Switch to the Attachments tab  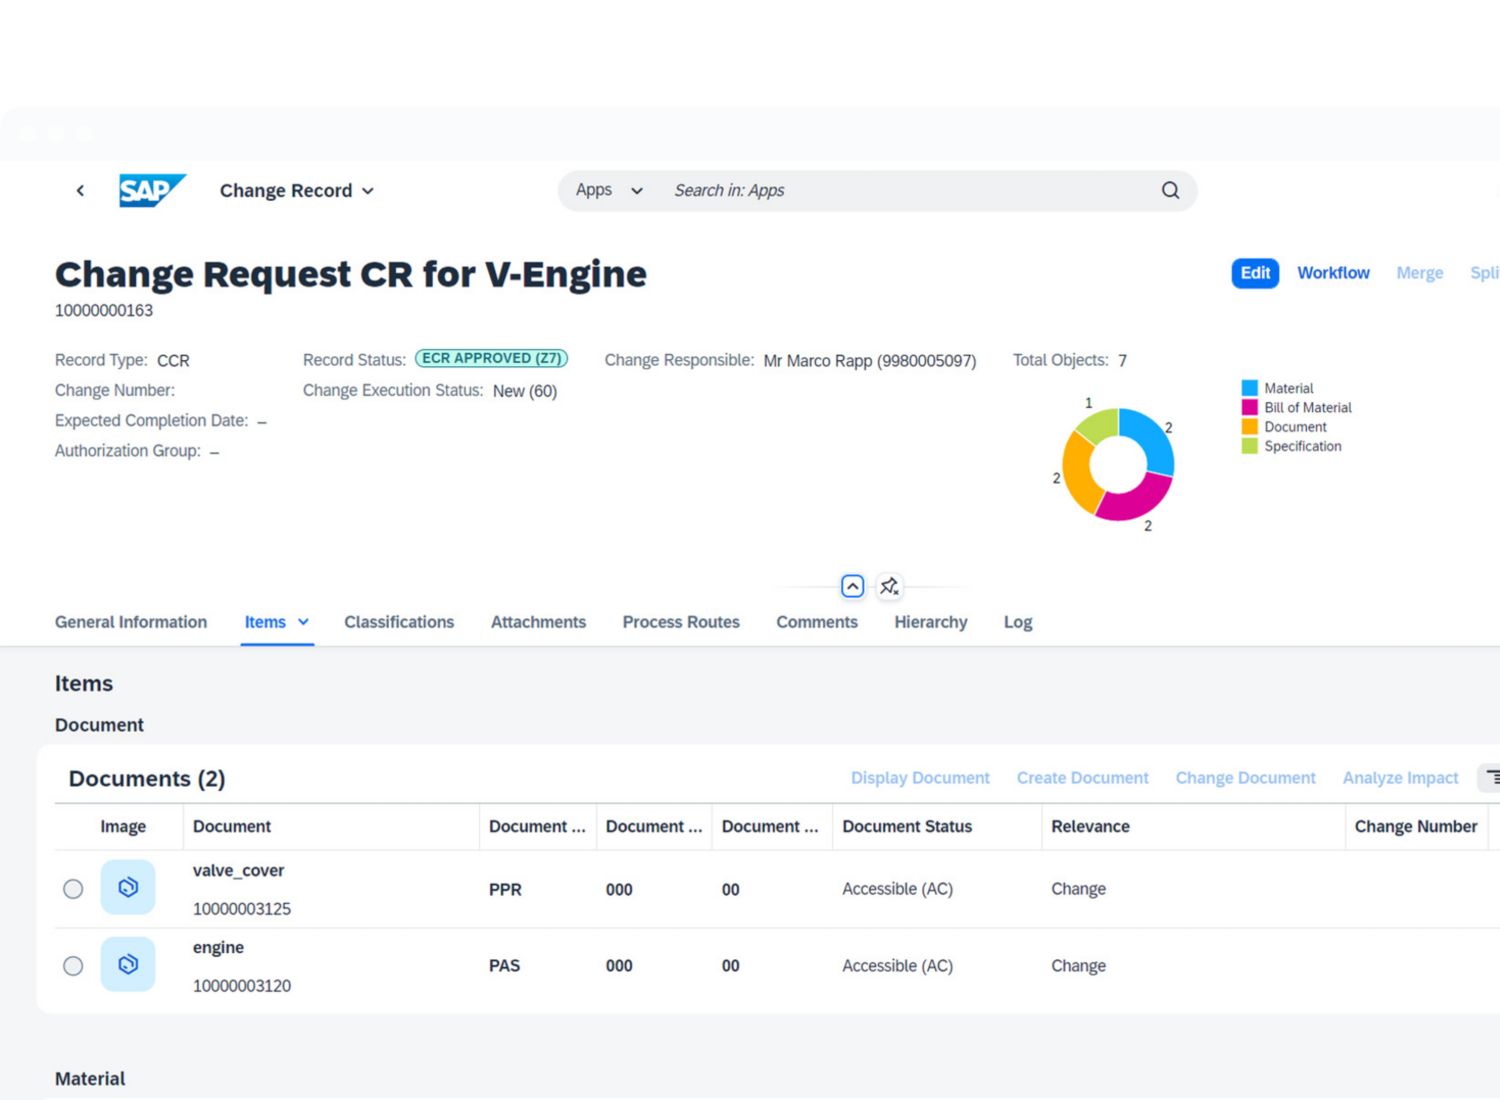tap(538, 622)
